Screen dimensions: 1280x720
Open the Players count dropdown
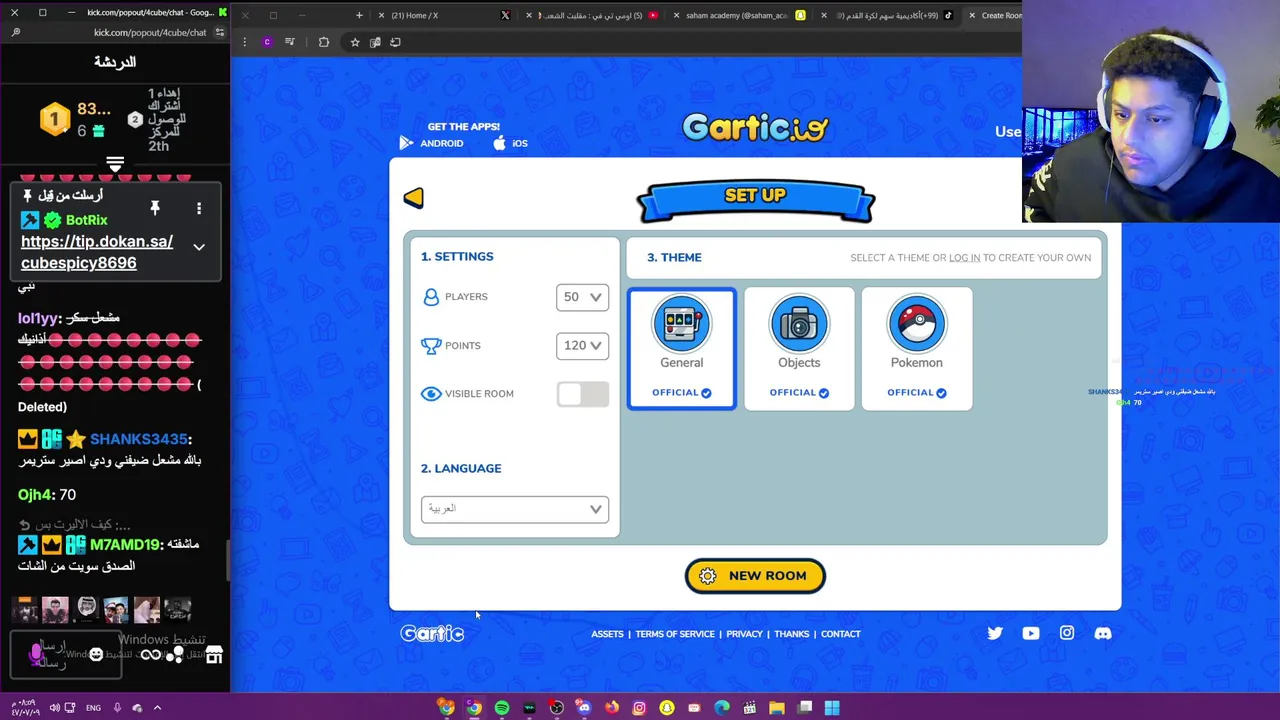tap(582, 297)
